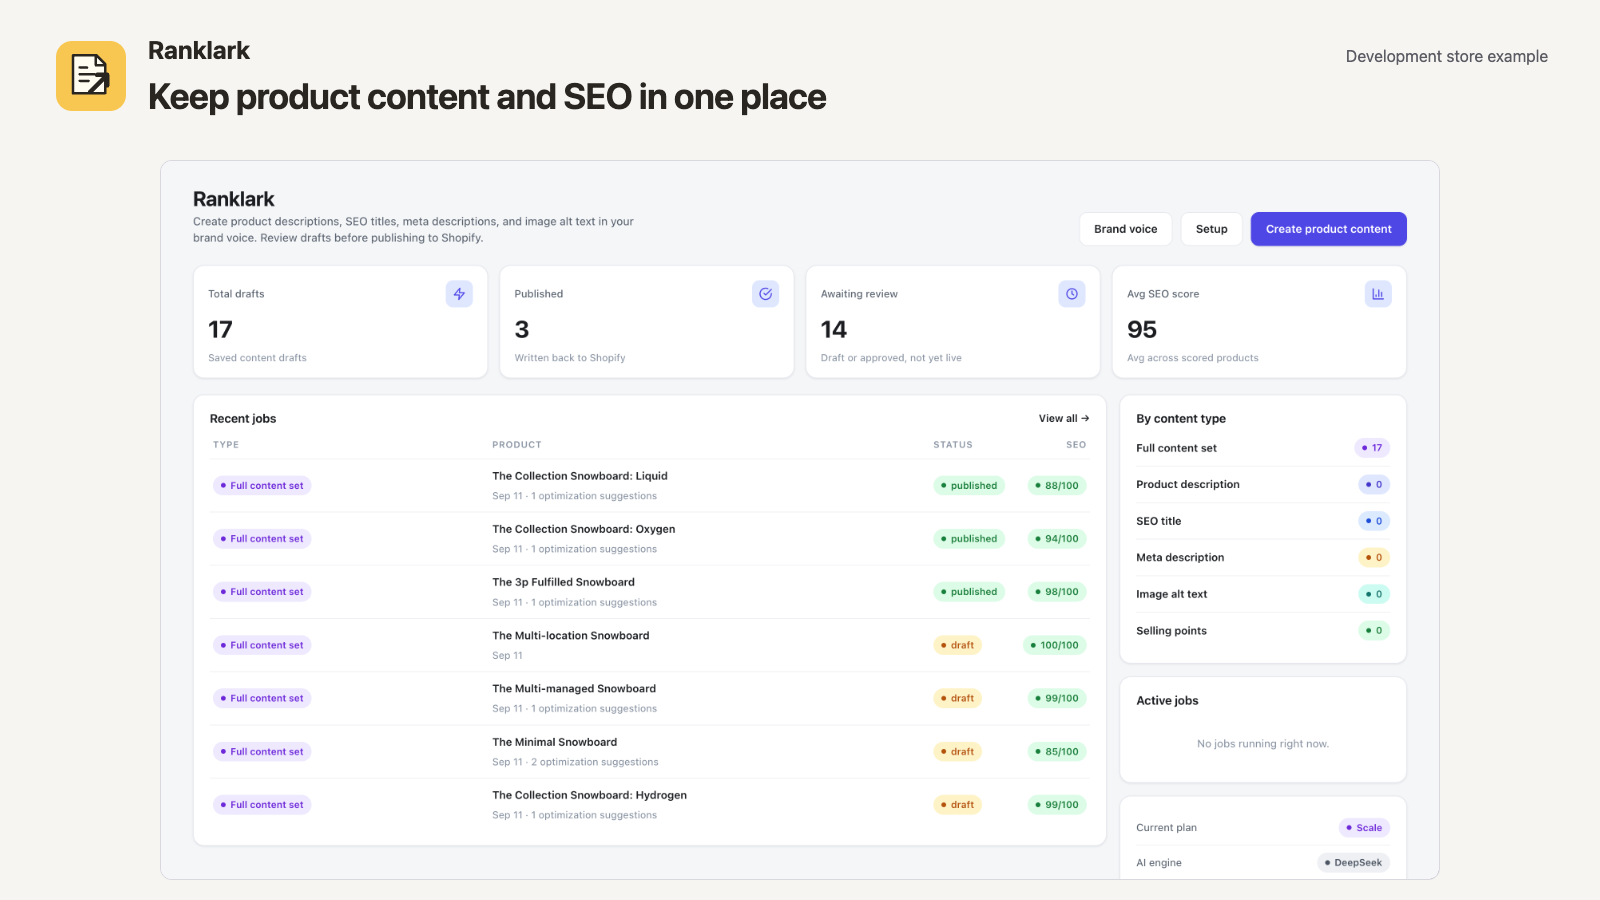Click Create product content button
The width and height of the screenshot is (1600, 900).
pos(1329,229)
